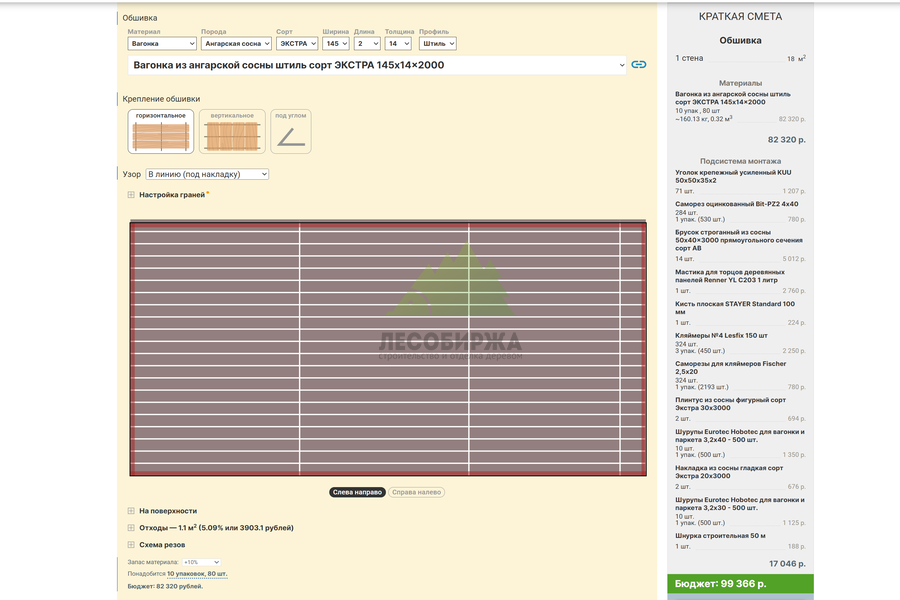The height and width of the screenshot is (600, 900).
Task: Select vertical cladding orientation thumbnail
Action: click(x=232, y=131)
